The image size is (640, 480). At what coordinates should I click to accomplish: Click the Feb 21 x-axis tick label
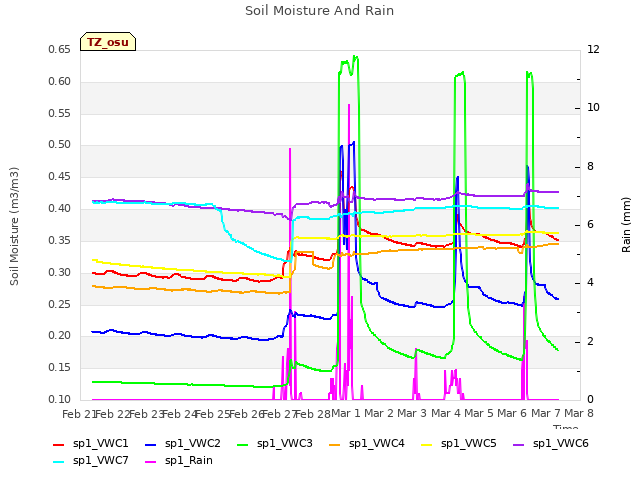[79, 414]
